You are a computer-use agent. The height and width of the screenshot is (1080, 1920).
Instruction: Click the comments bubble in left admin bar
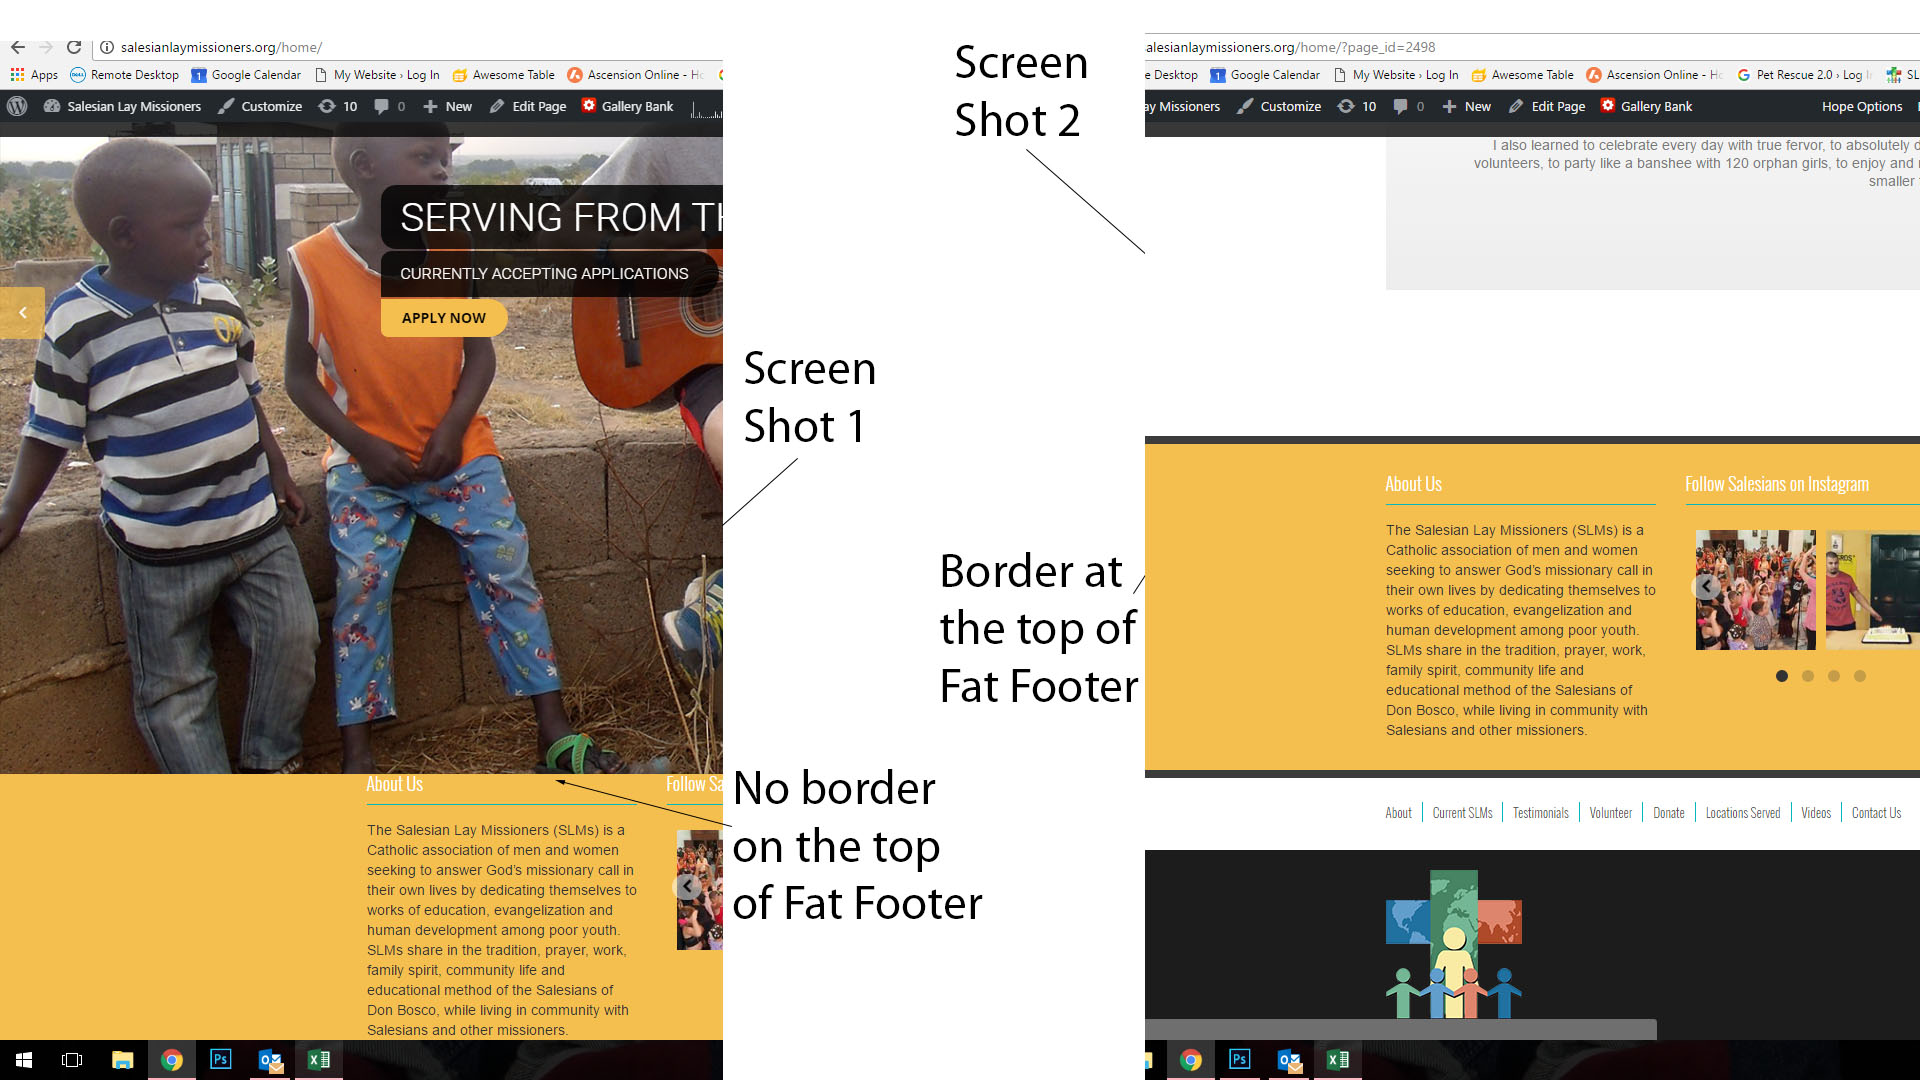tap(390, 106)
